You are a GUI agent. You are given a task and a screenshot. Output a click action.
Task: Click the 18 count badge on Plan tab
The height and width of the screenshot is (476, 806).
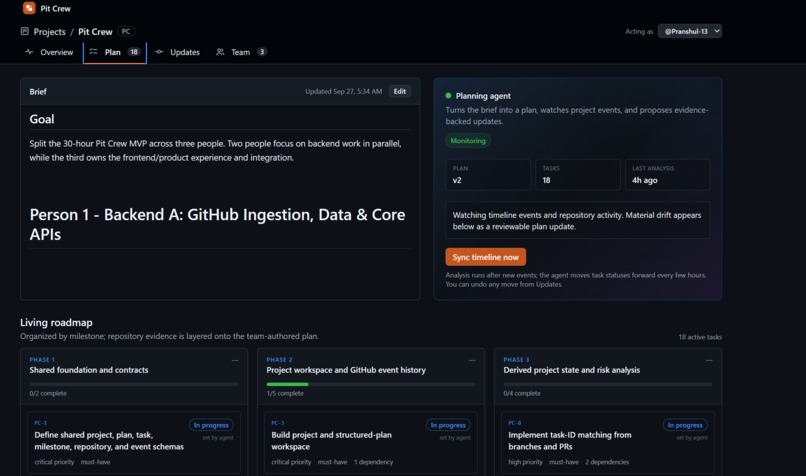[x=134, y=52]
